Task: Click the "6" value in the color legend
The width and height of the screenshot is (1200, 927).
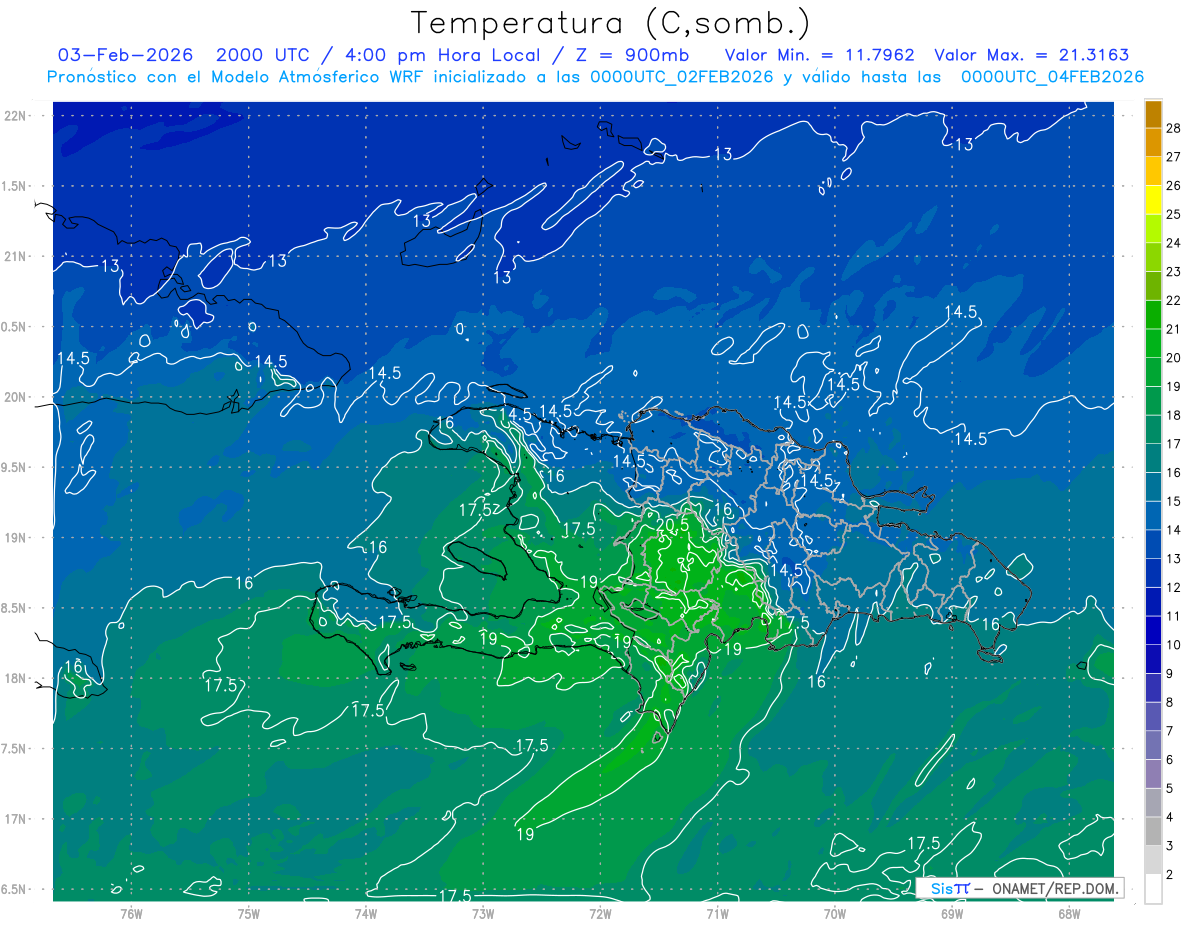Action: pyautogui.click(x=1171, y=760)
